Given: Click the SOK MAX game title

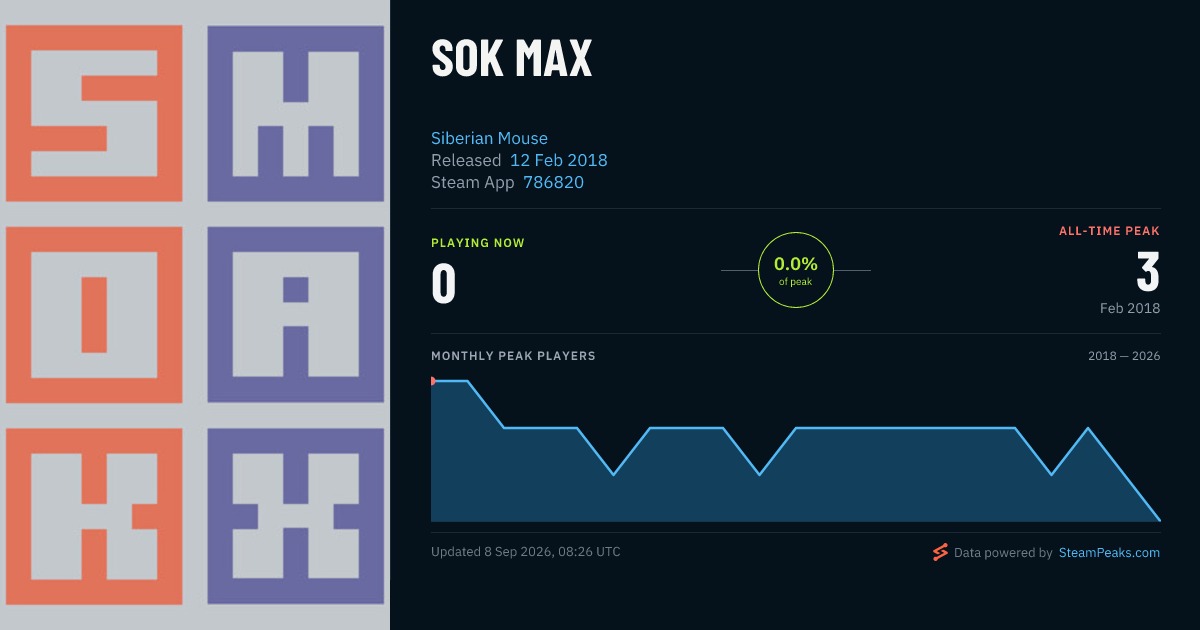Looking at the screenshot, I should [x=512, y=58].
